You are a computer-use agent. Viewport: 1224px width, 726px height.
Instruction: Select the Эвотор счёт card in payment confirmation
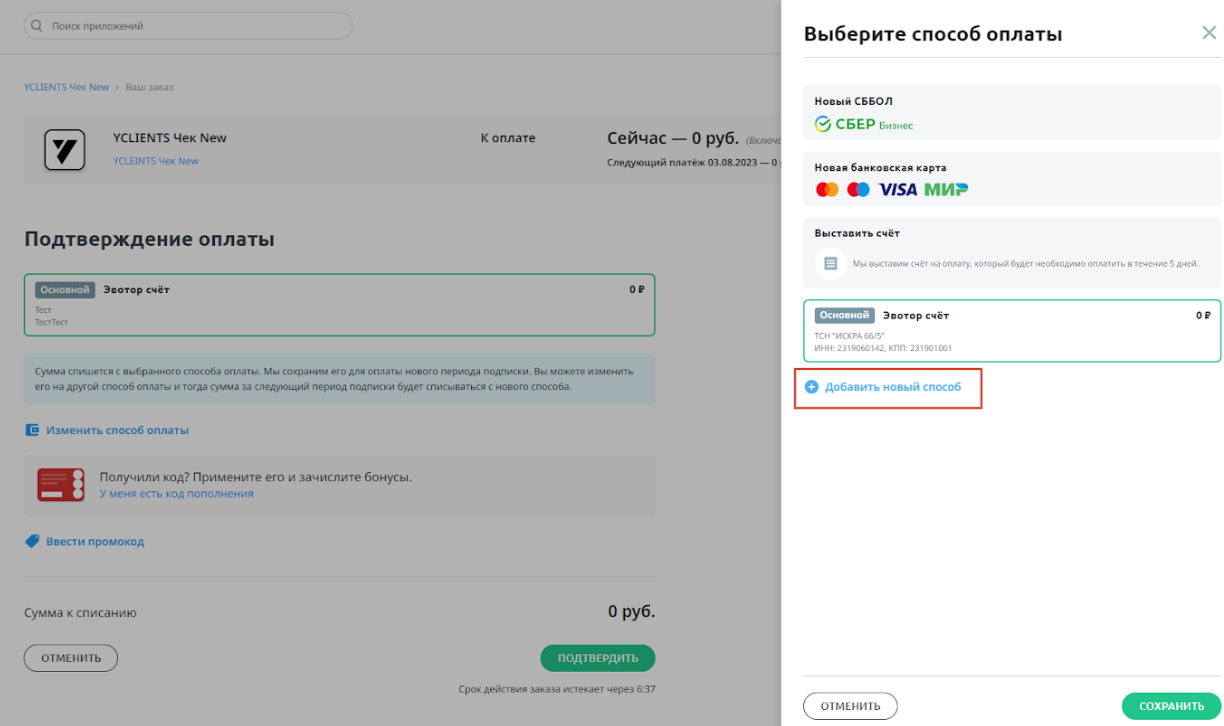[339, 305]
